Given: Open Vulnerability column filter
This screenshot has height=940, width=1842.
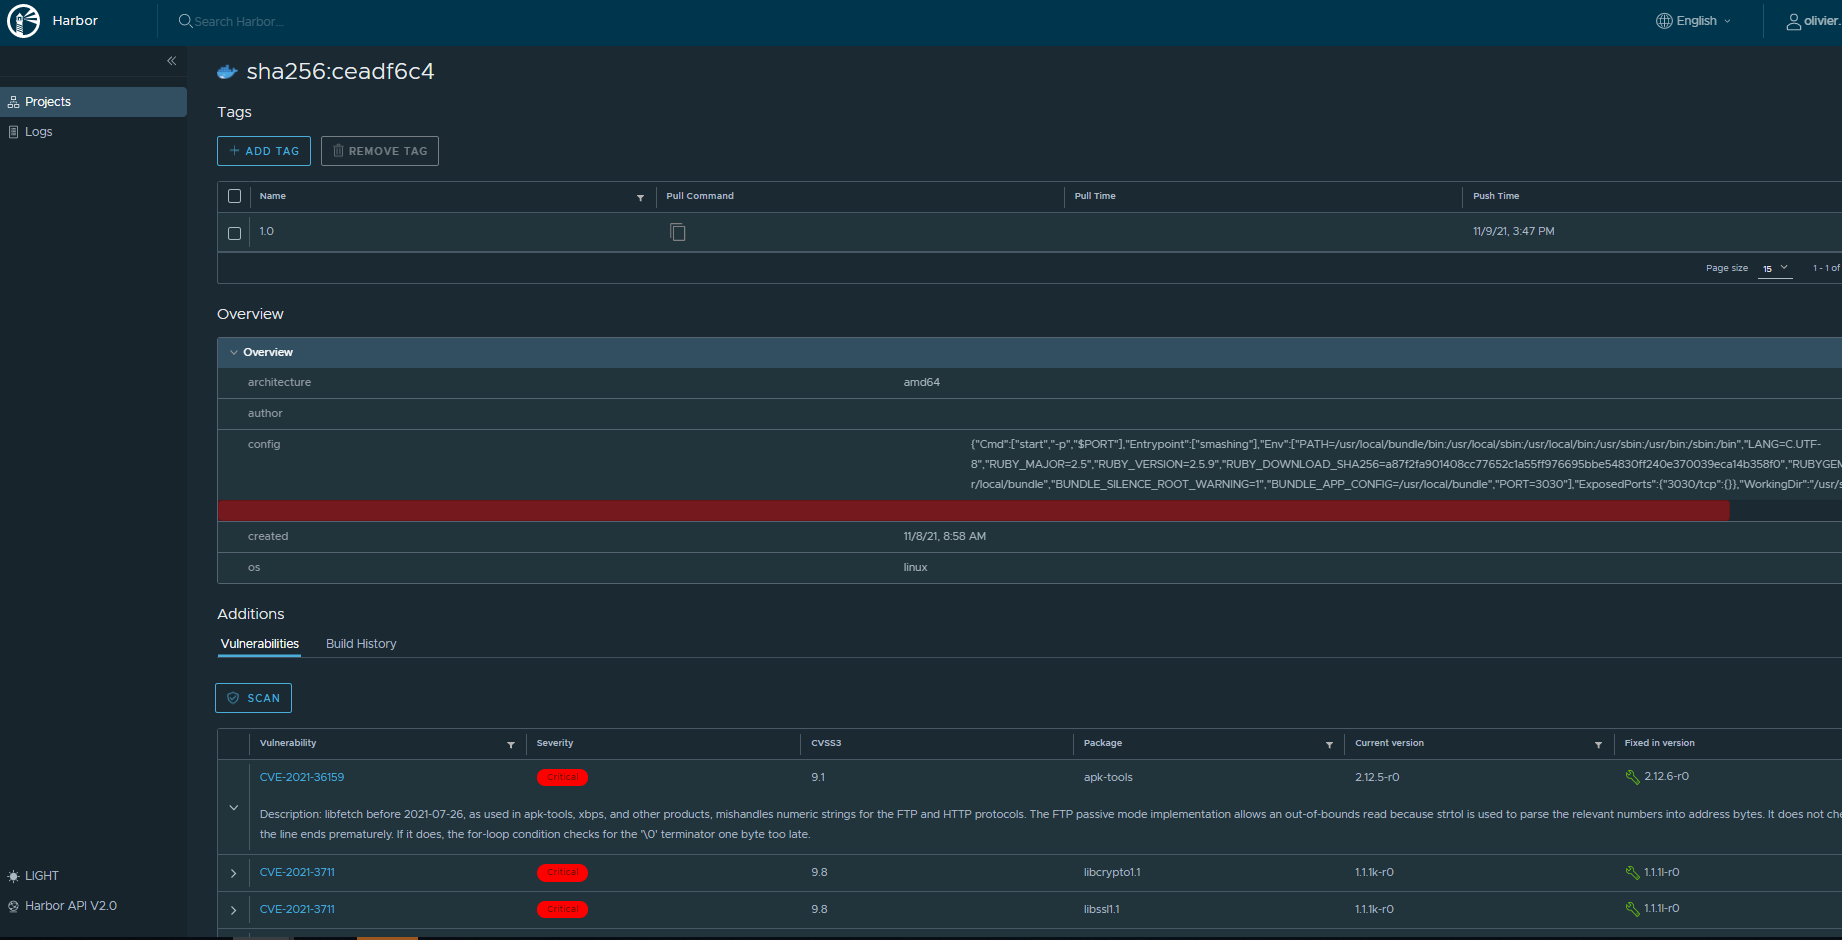Looking at the screenshot, I should tap(511, 745).
